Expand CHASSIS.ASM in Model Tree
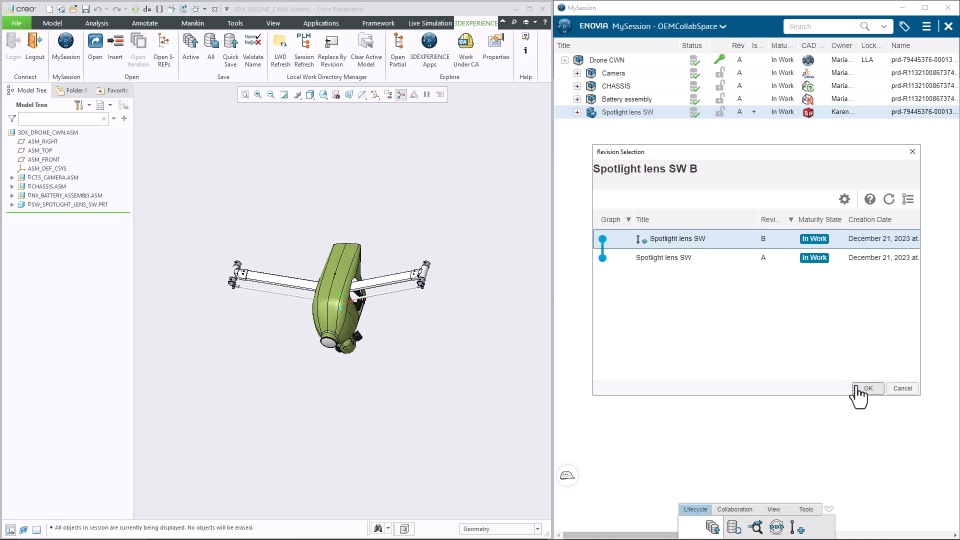The height and width of the screenshot is (540, 960). (12, 187)
